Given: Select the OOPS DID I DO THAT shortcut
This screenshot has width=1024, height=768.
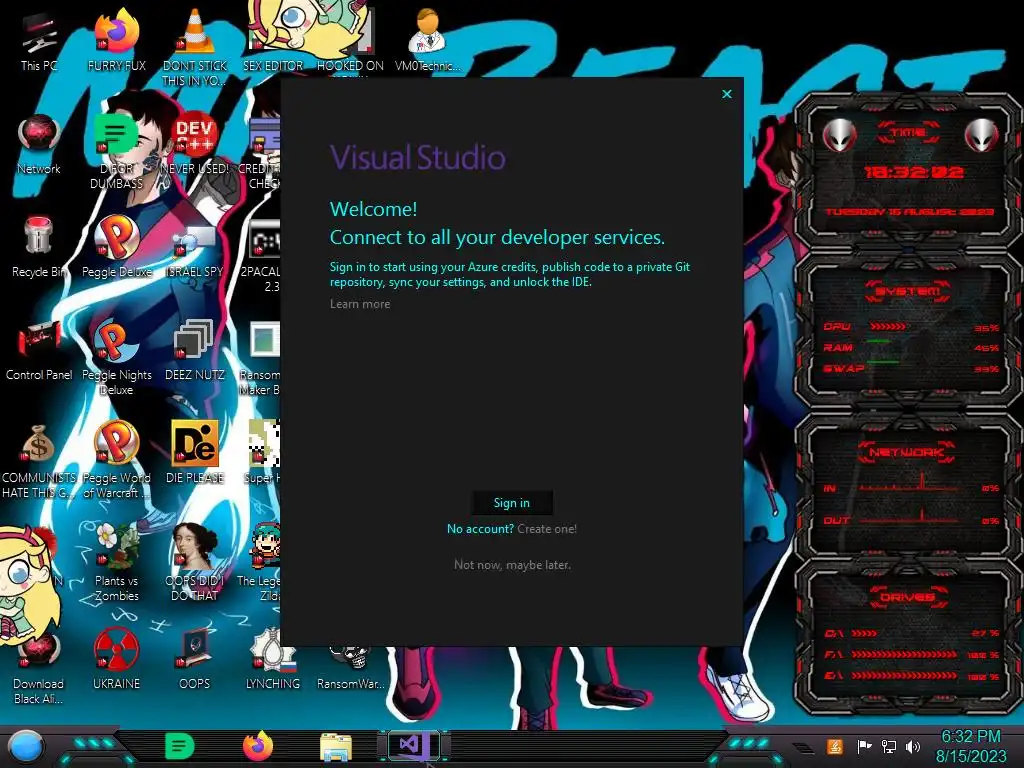Looking at the screenshot, I should (x=195, y=563).
